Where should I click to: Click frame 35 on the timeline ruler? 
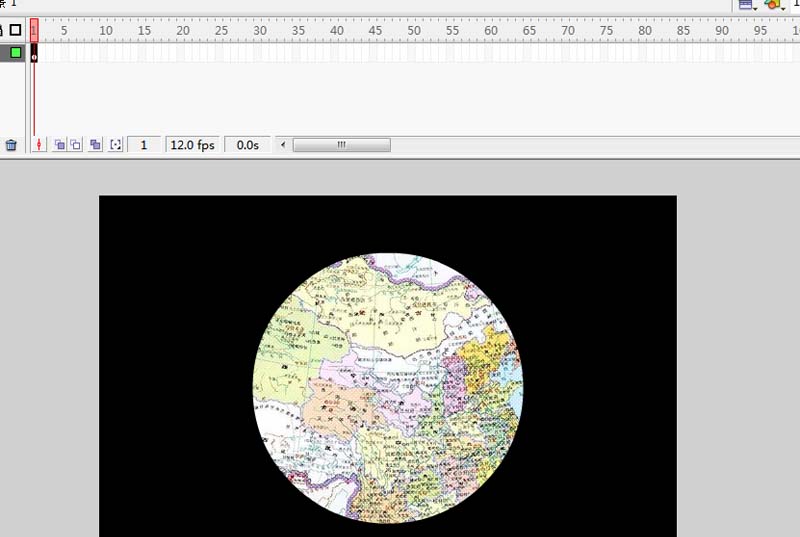click(298, 31)
